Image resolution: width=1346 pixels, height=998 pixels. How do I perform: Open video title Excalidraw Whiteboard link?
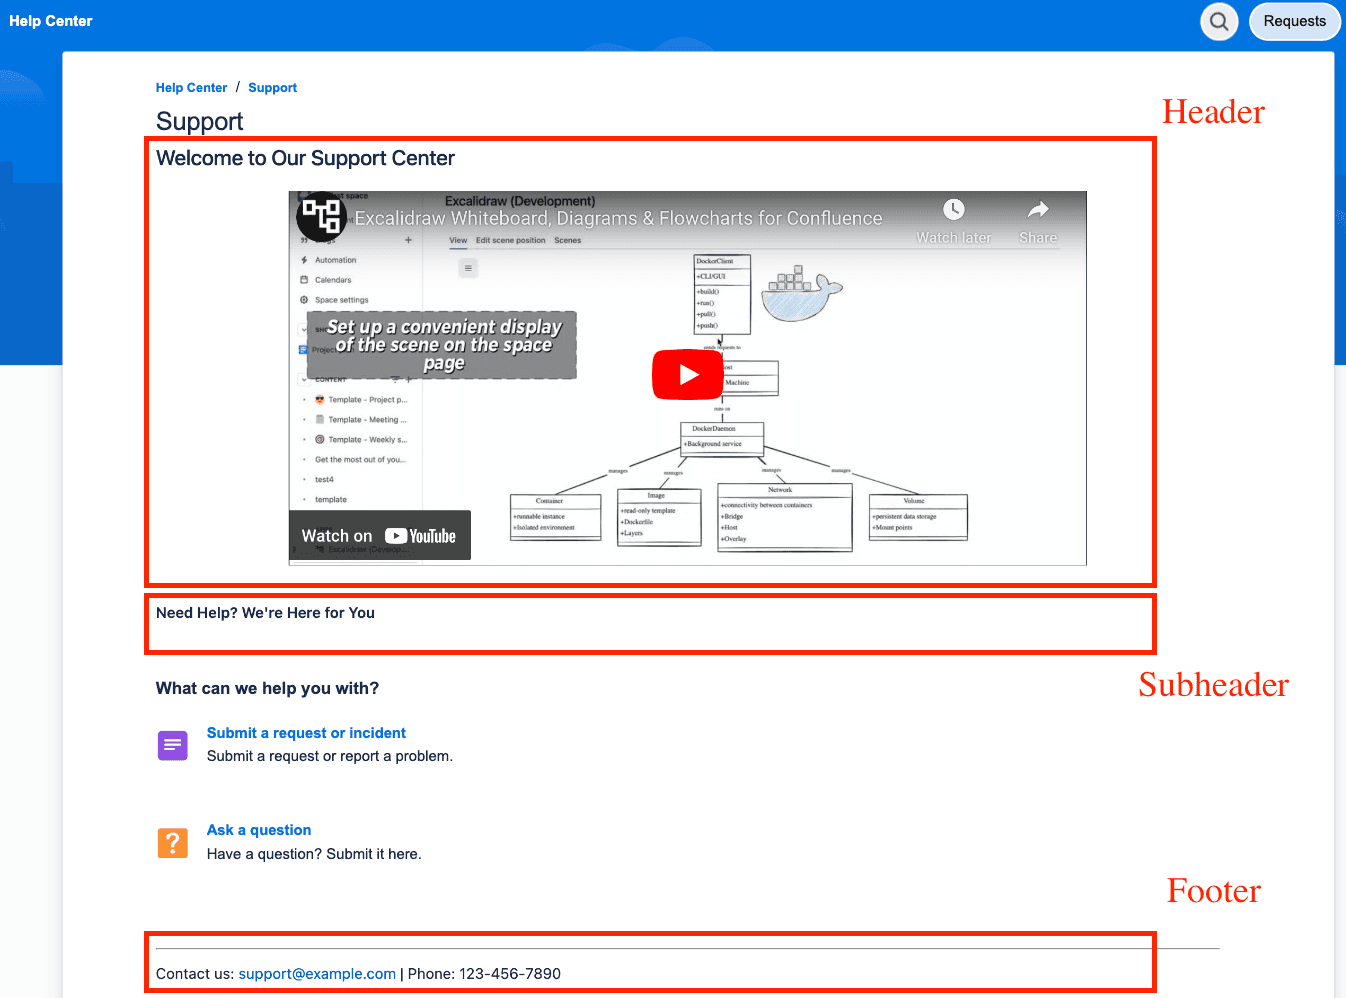(x=618, y=218)
